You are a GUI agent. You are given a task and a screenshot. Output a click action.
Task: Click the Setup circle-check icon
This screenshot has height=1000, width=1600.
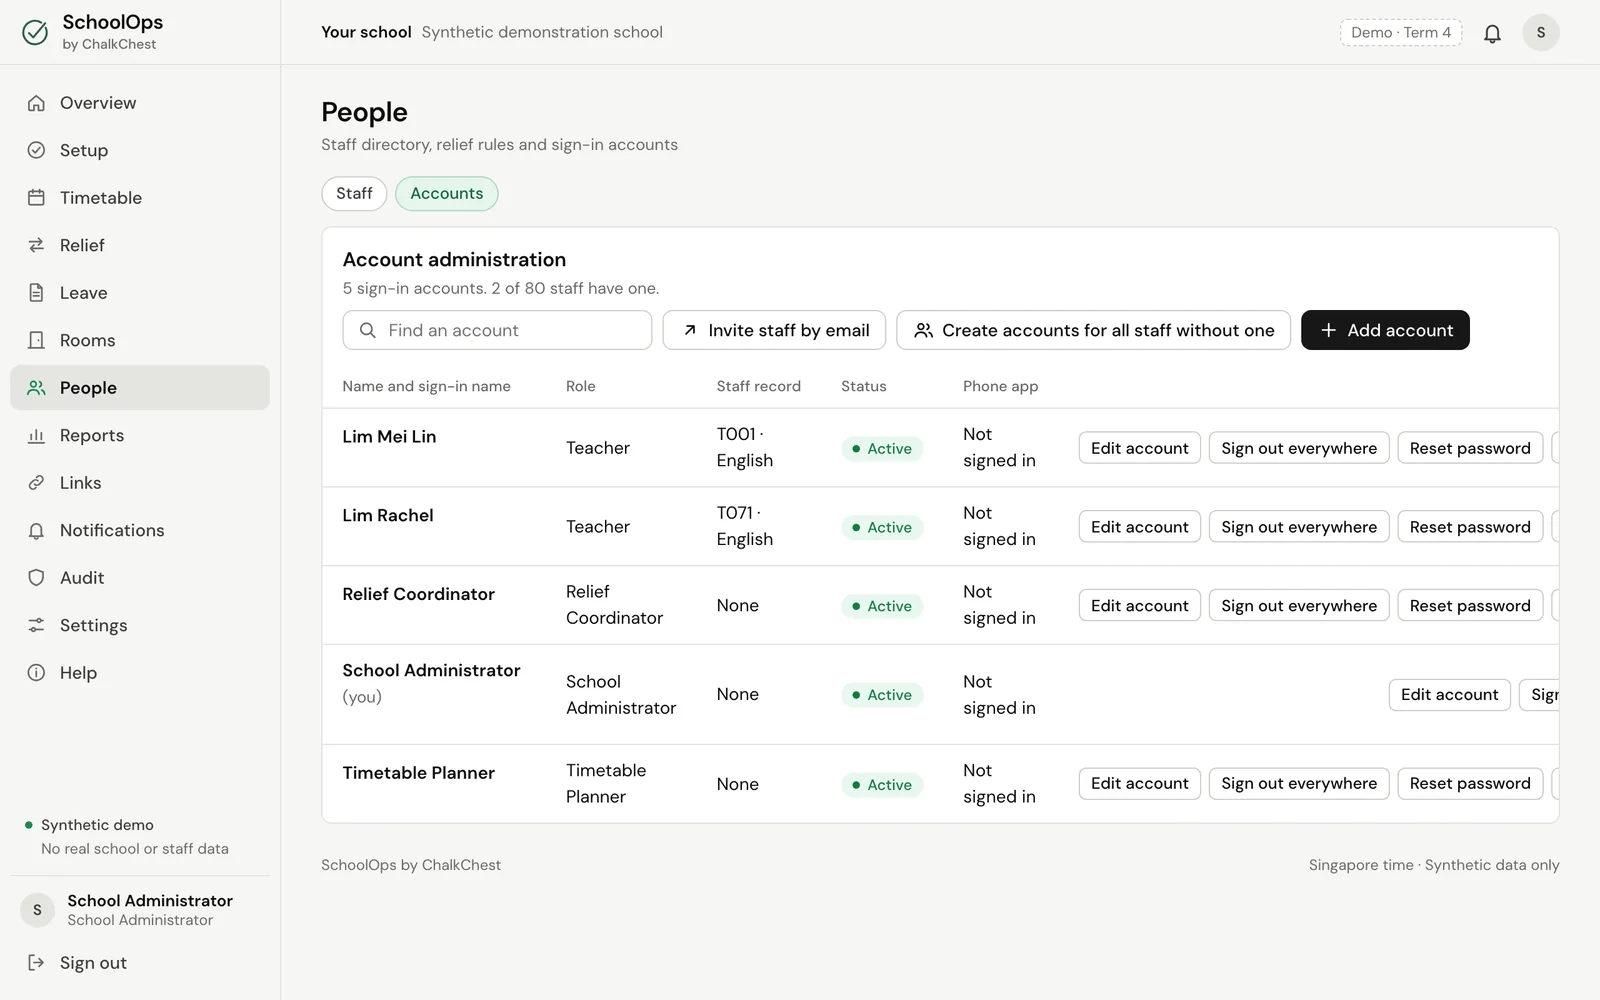point(37,150)
